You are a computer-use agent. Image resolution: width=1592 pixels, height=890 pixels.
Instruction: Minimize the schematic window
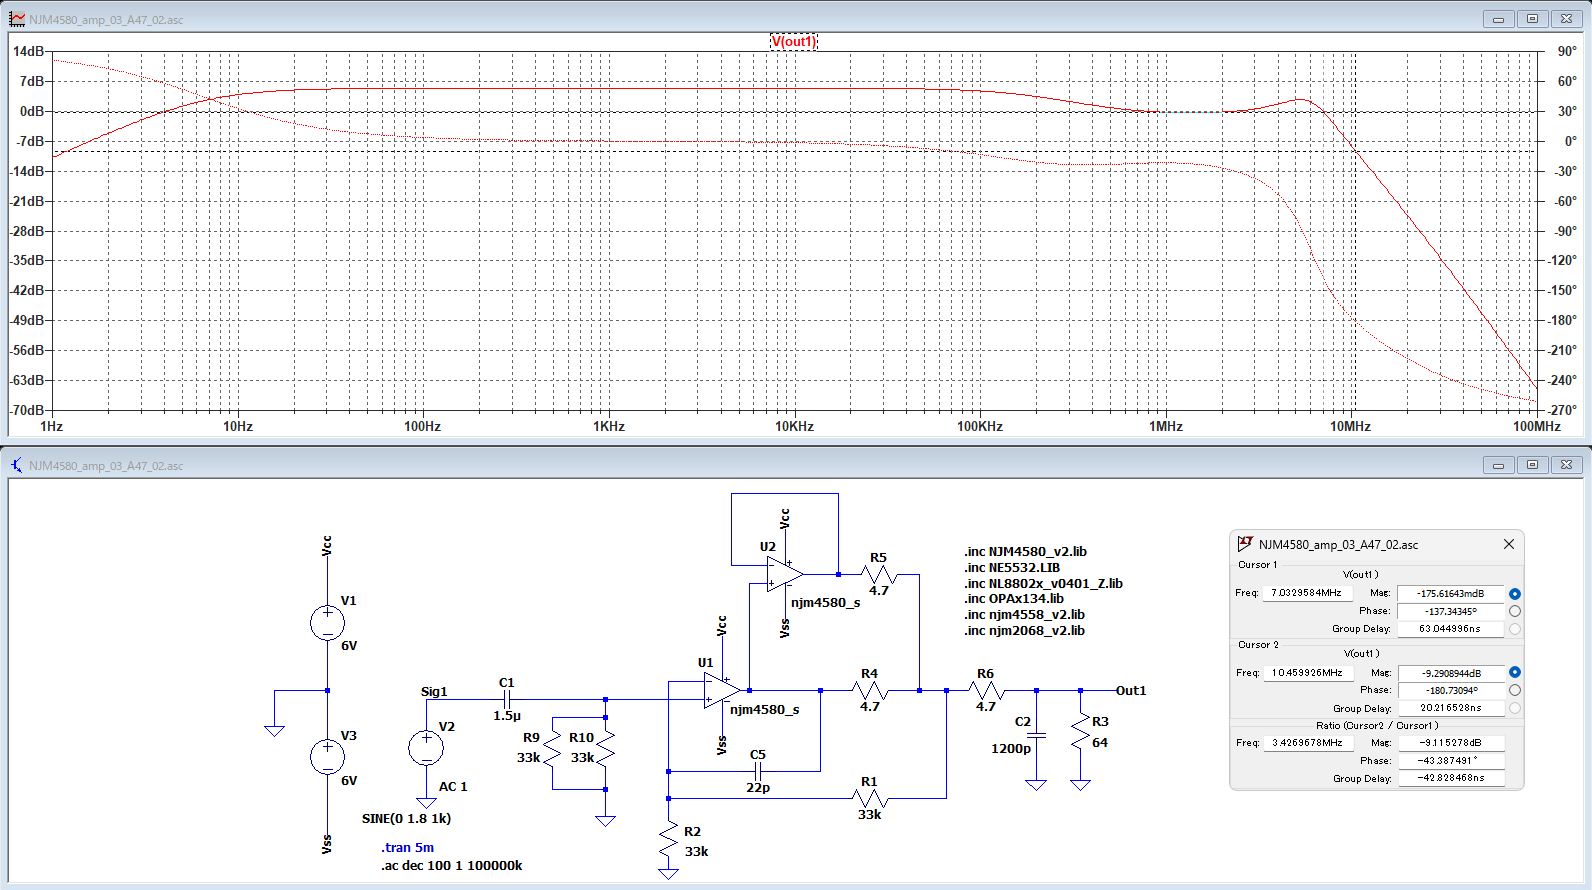(x=1498, y=465)
